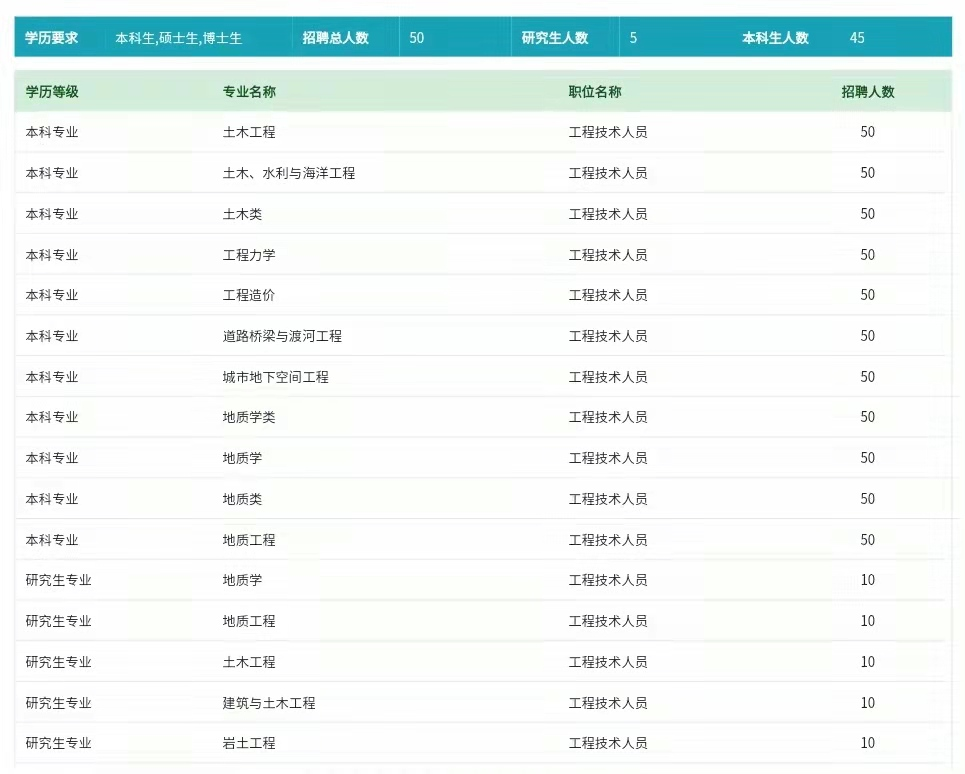The height and width of the screenshot is (774, 965).
Task: Click the 职位名称 column header
Action: coord(595,92)
